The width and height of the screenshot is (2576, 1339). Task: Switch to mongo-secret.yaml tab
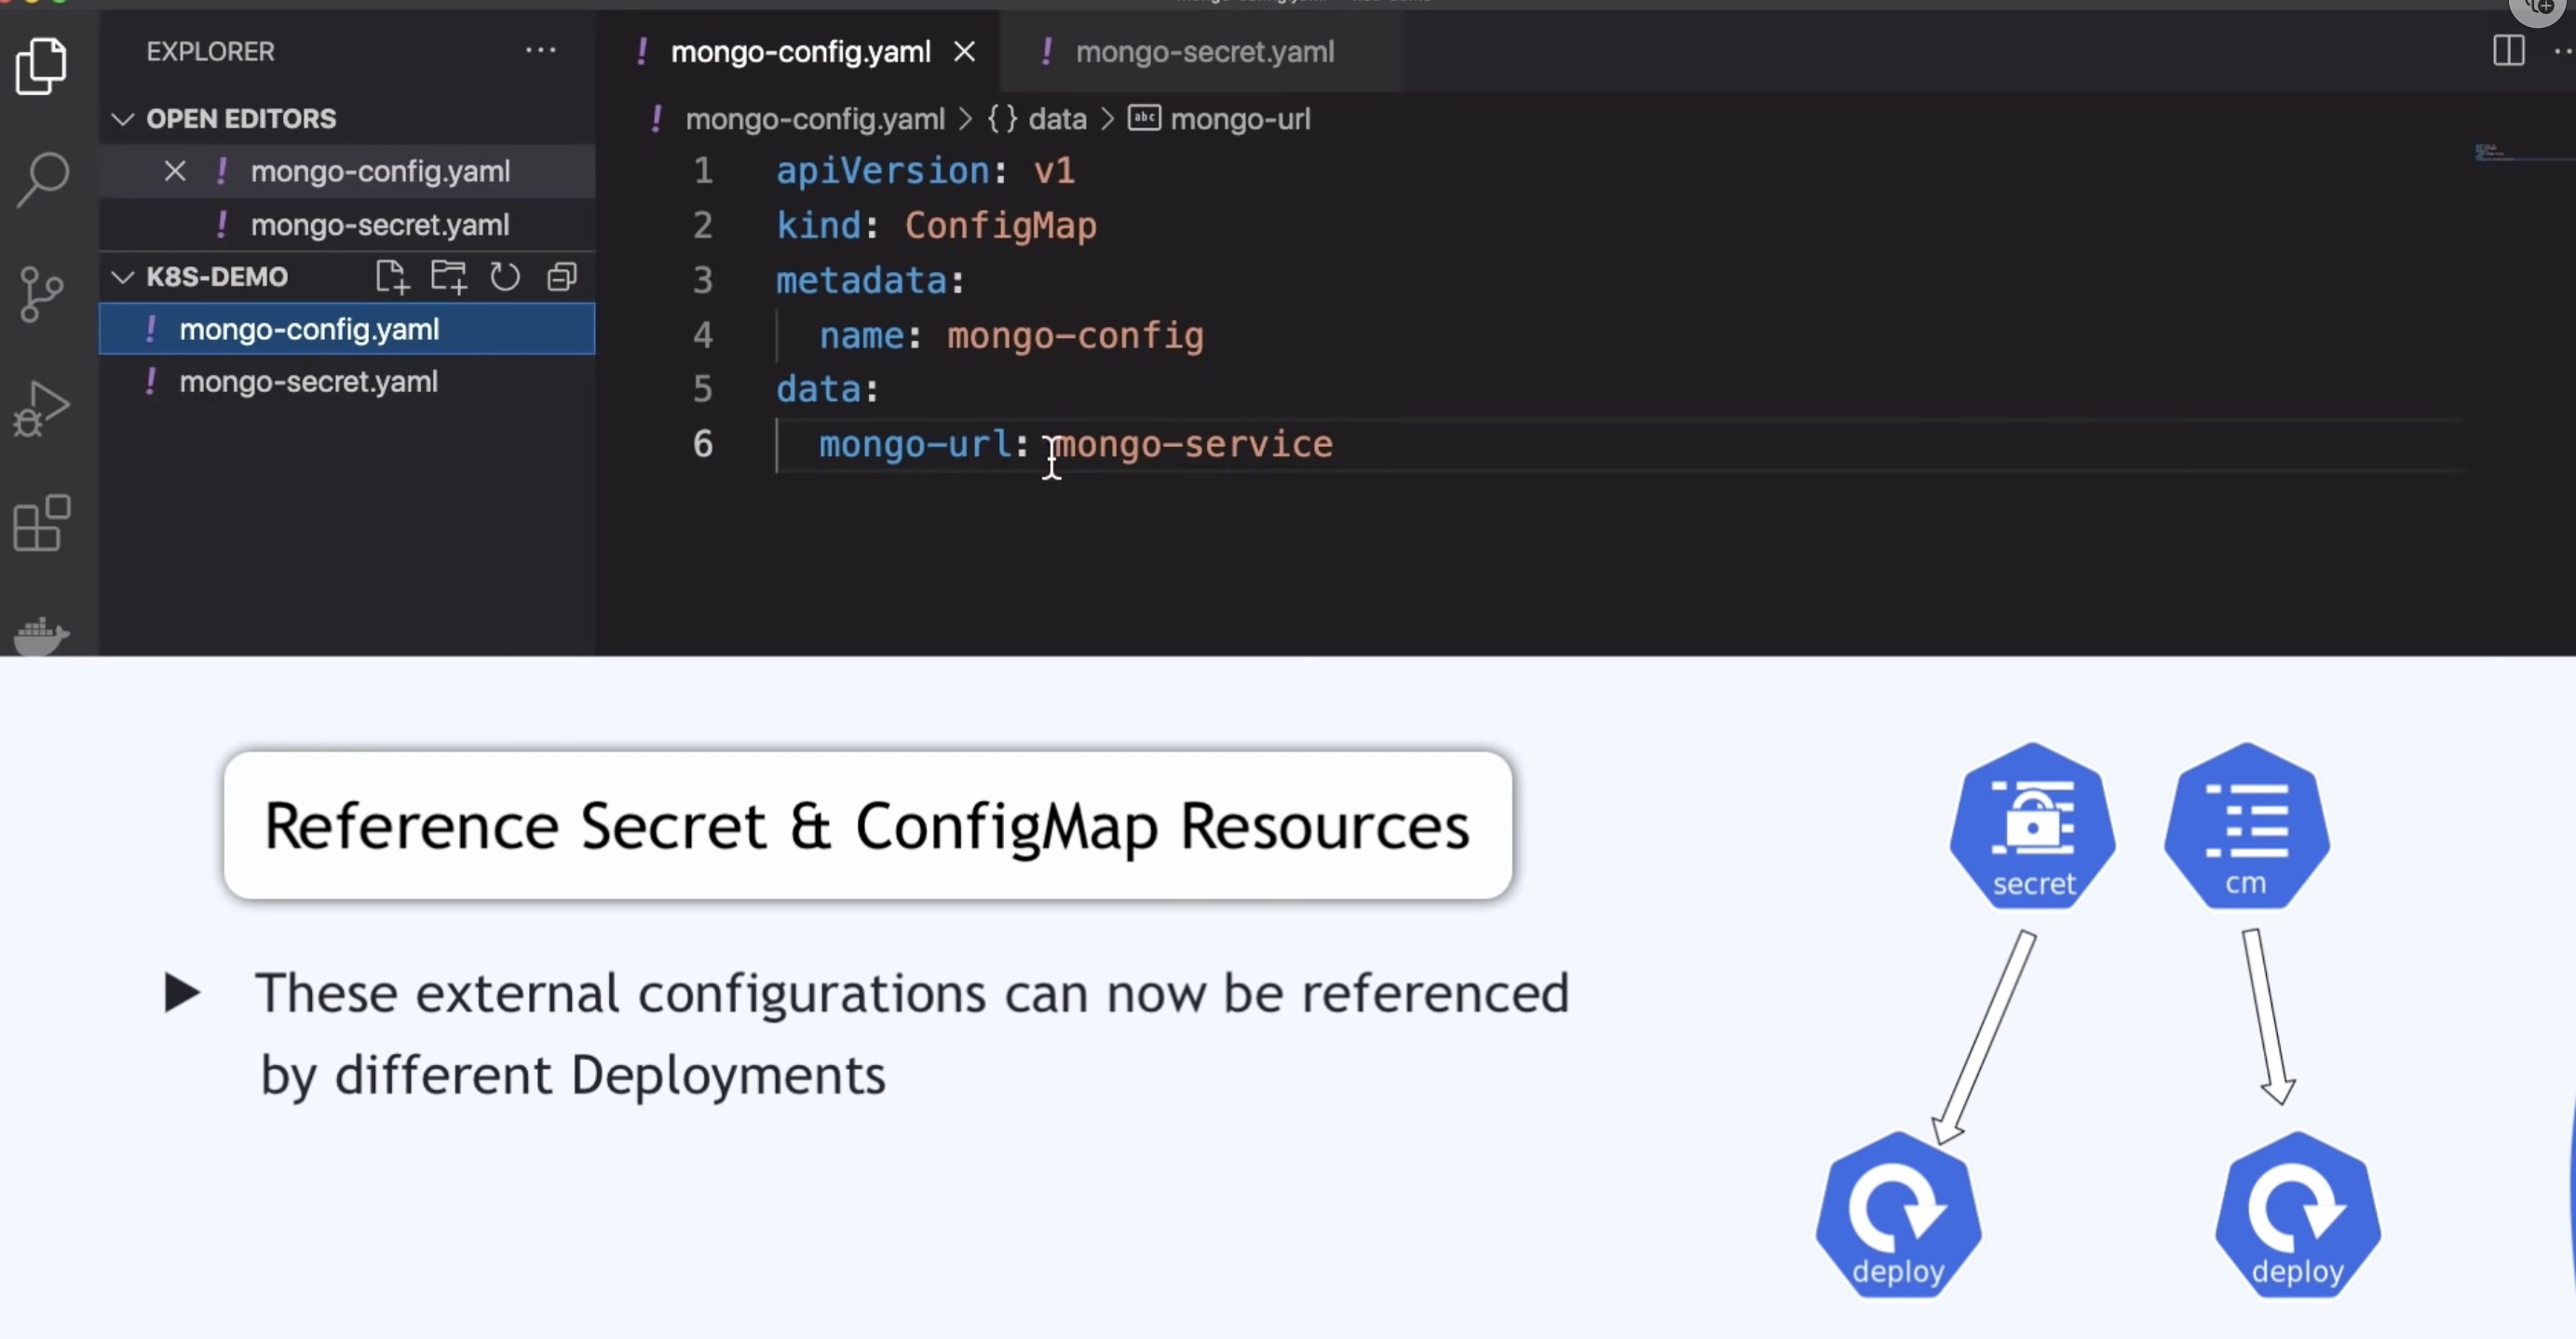[x=1203, y=51]
